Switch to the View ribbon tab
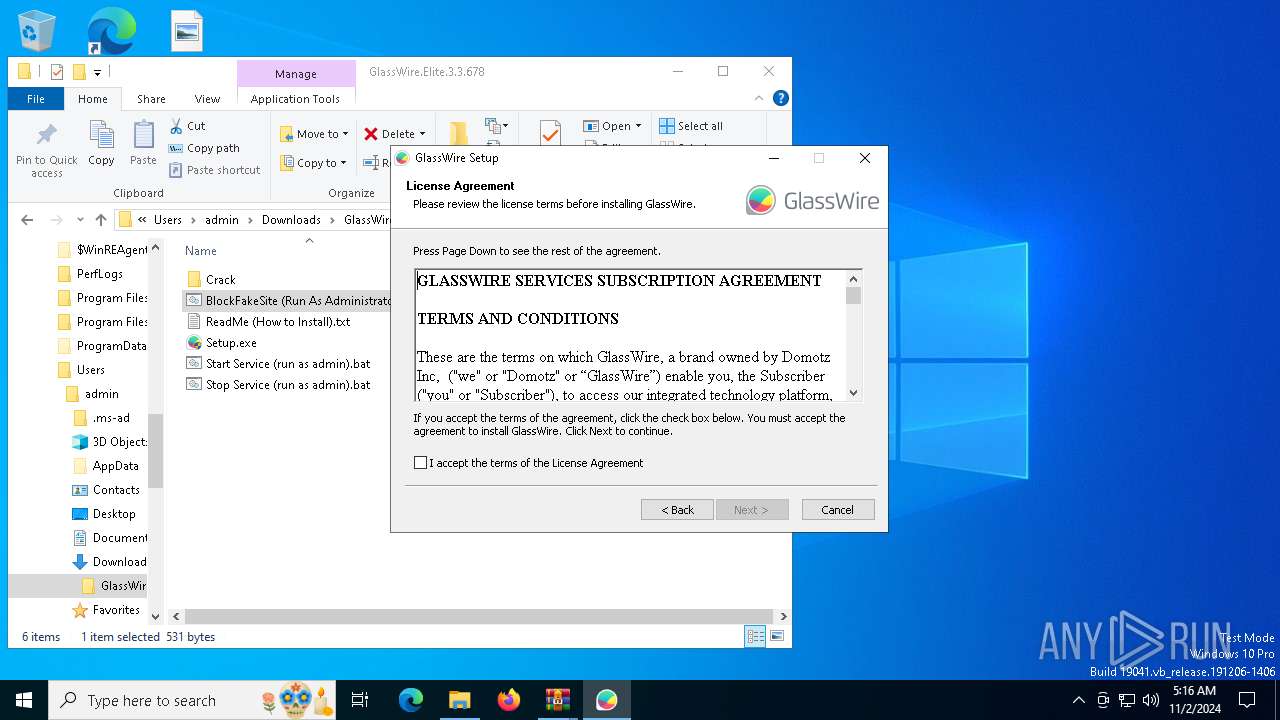 [x=207, y=99]
